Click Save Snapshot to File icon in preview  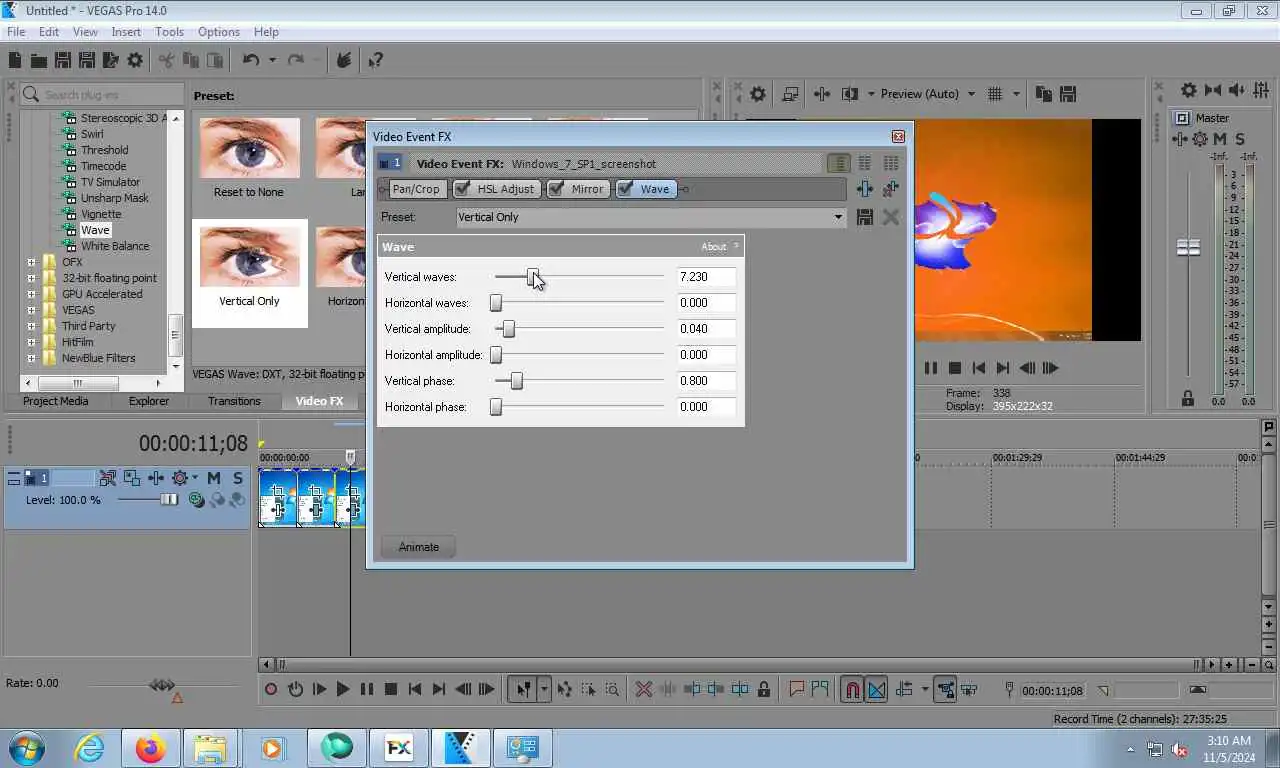pyautogui.click(x=1068, y=94)
